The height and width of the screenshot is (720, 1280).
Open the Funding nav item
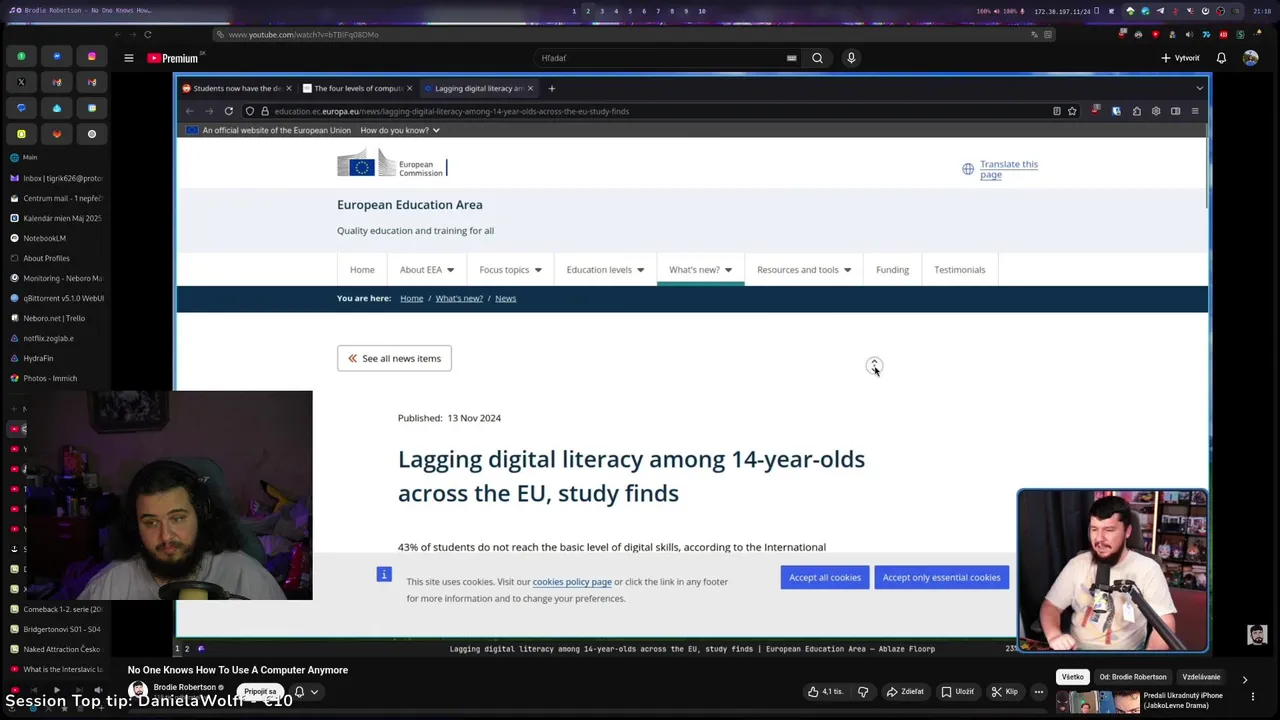(x=892, y=269)
